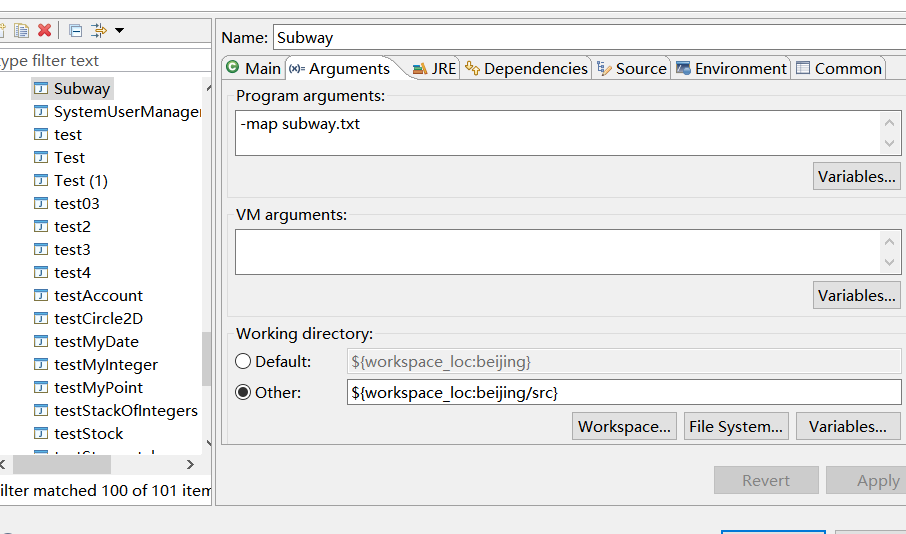
Task: Select Other working directory radio button
Action: 243,392
